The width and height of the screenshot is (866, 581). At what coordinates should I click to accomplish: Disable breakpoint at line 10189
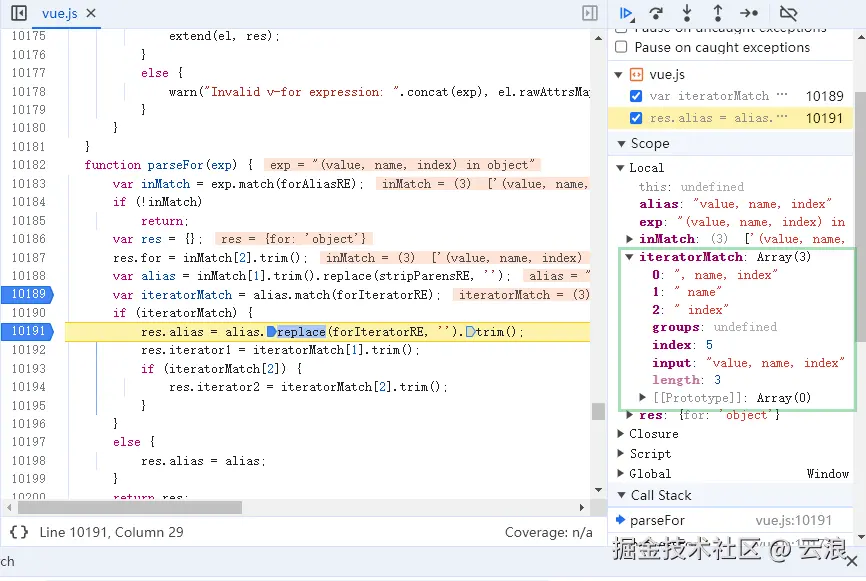pyautogui.click(x=636, y=96)
